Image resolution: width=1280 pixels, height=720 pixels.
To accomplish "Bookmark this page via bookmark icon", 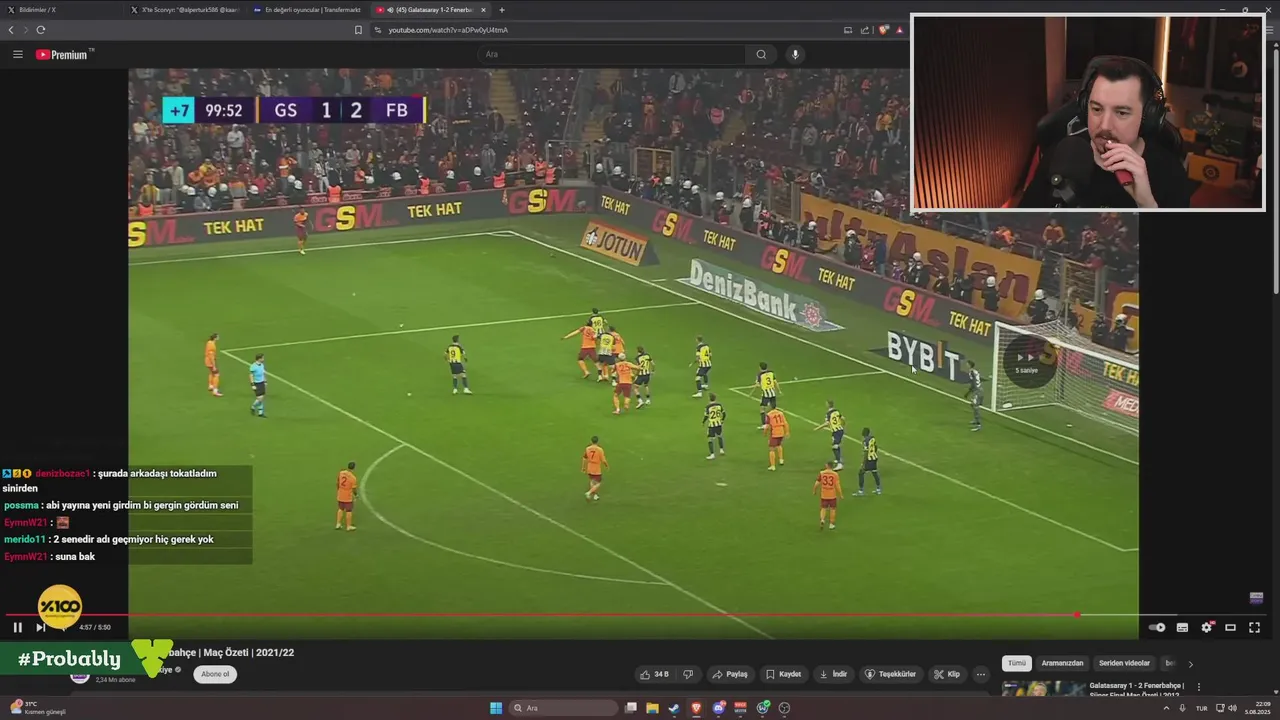I will (358, 30).
